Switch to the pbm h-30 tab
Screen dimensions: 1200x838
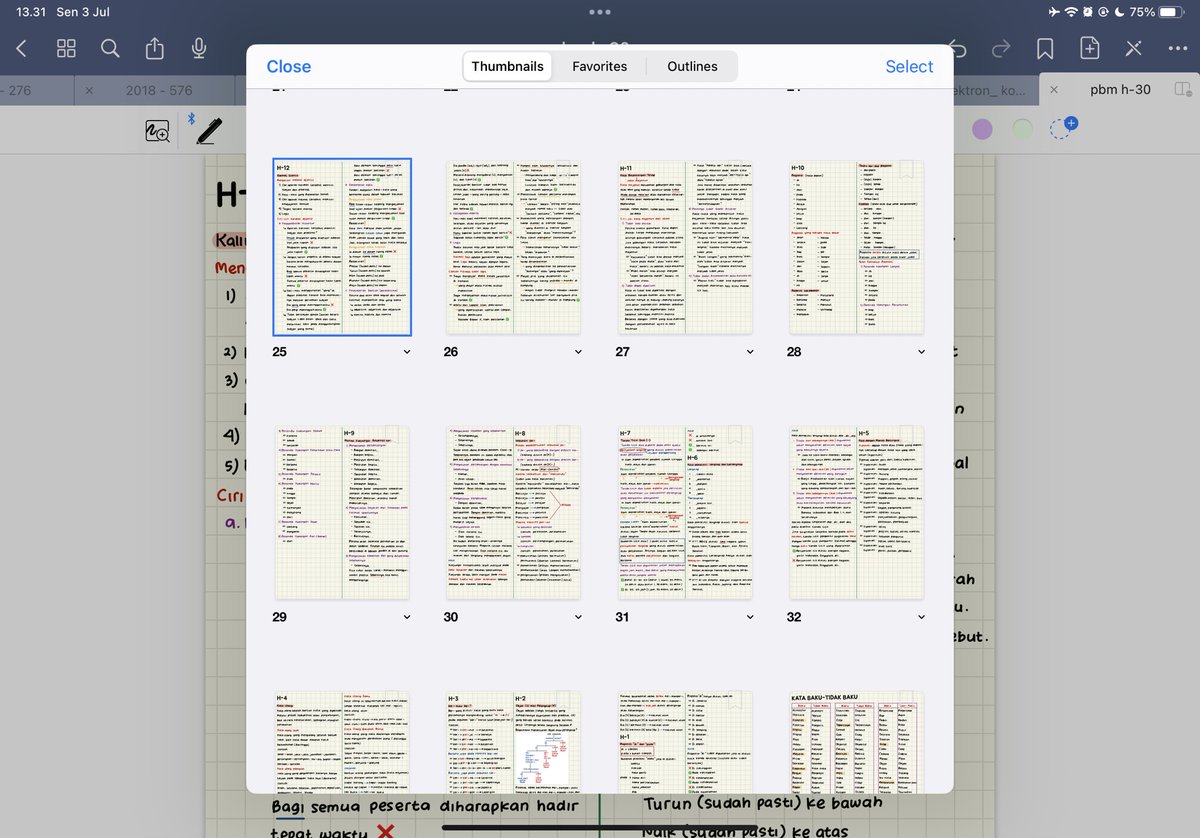point(1120,90)
